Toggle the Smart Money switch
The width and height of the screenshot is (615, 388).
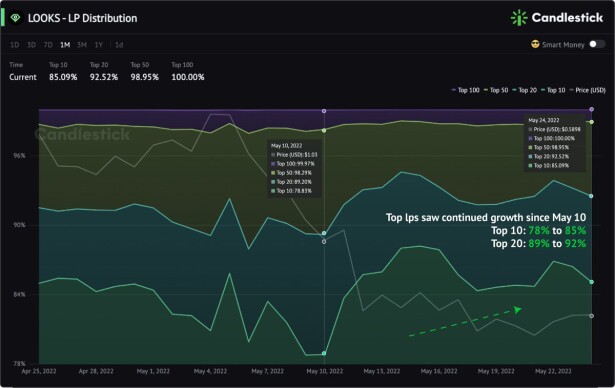597,44
